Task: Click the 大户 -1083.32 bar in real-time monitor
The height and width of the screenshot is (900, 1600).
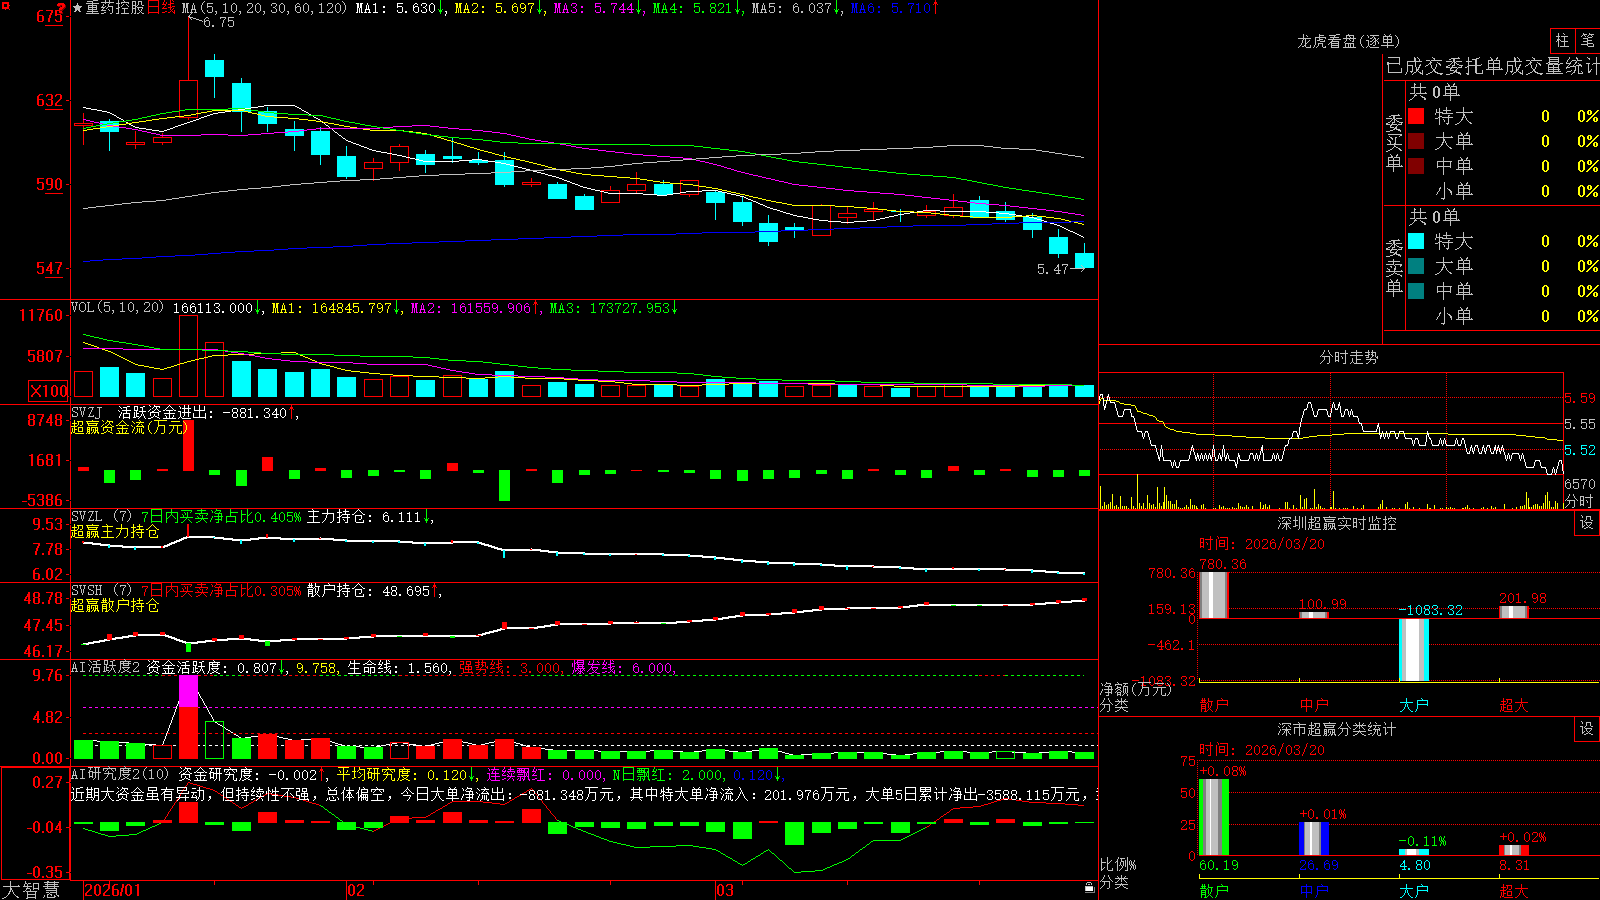Action: tap(1414, 650)
